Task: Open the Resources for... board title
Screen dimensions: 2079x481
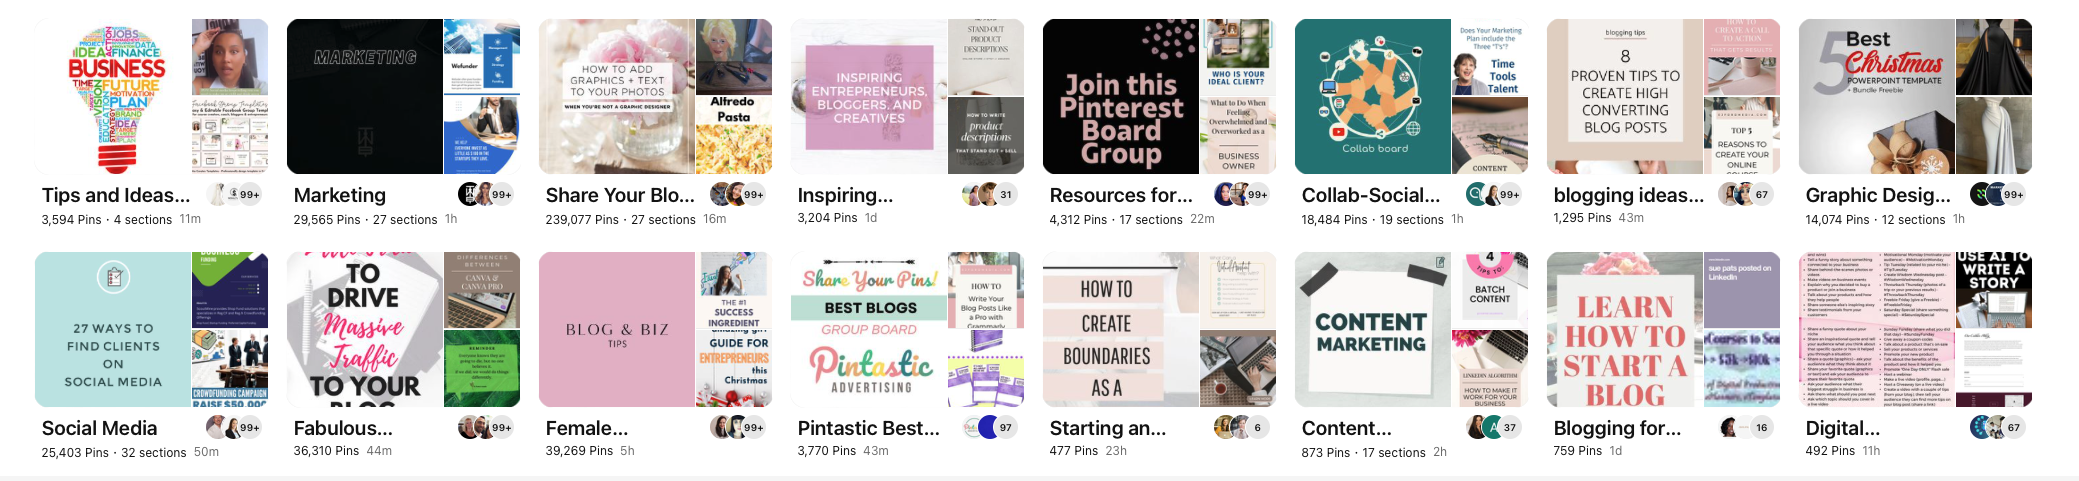Action: (x=1121, y=195)
